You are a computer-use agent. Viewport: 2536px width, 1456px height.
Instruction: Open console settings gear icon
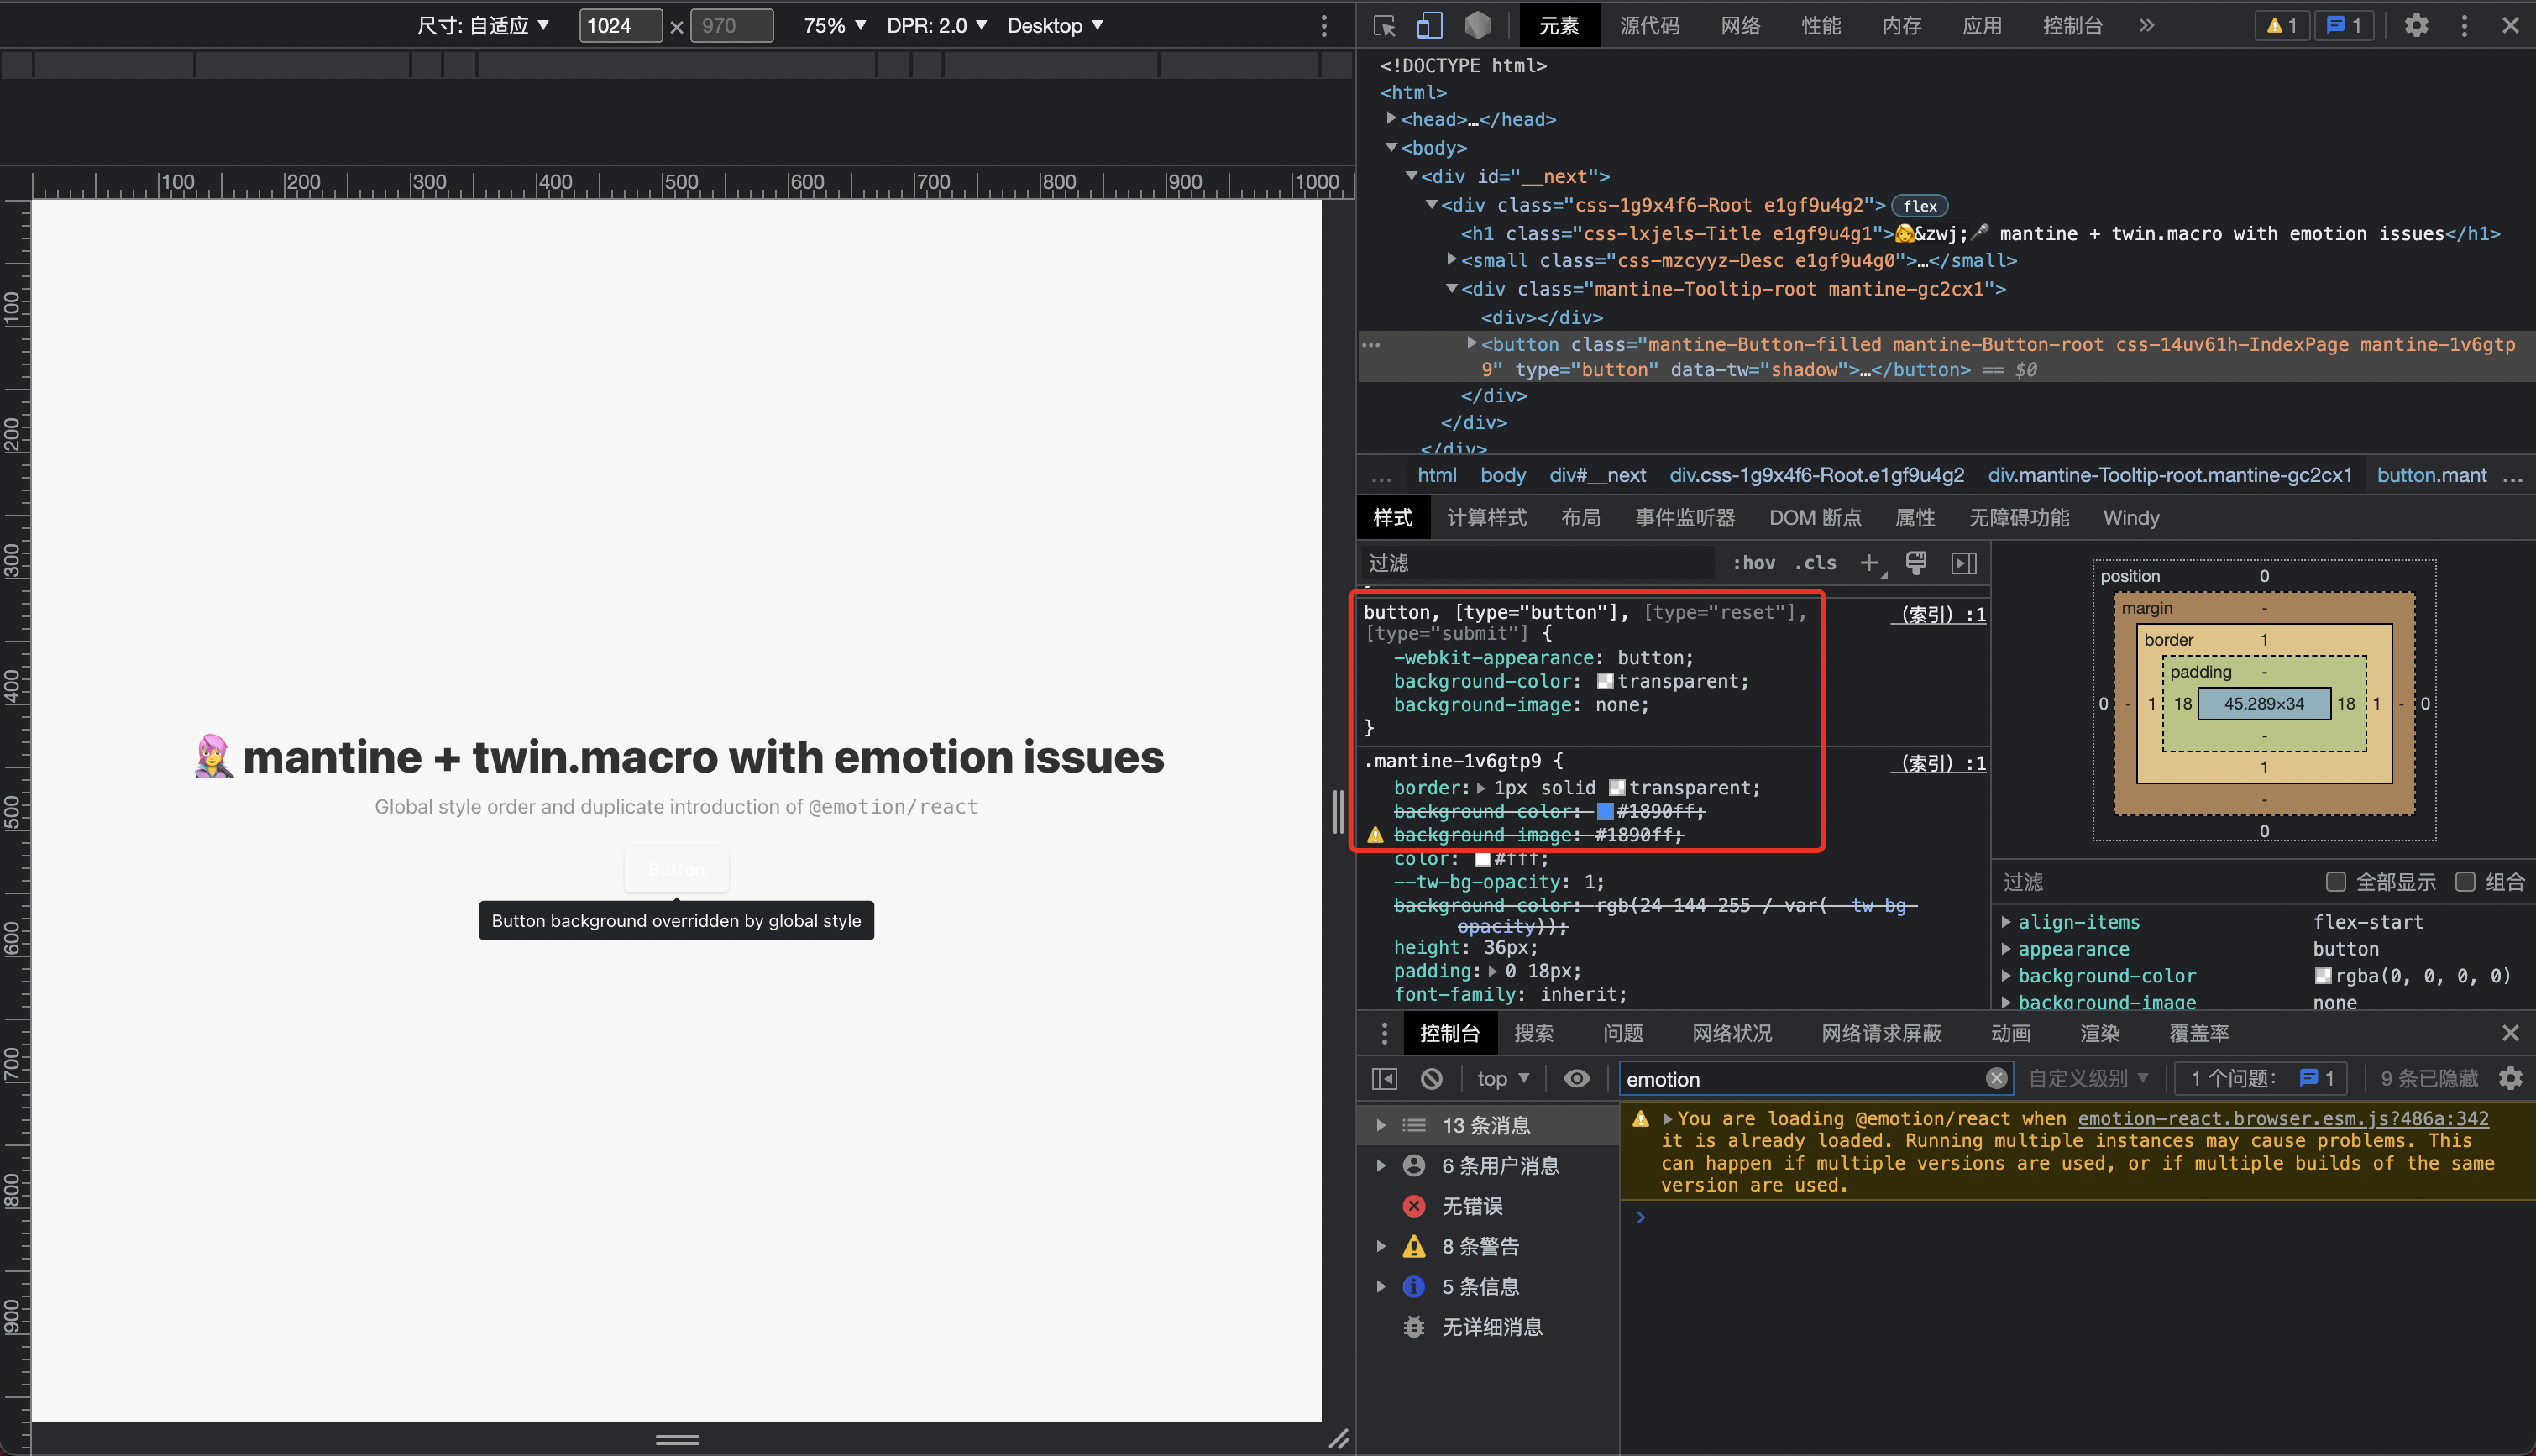pyautogui.click(x=2510, y=1078)
